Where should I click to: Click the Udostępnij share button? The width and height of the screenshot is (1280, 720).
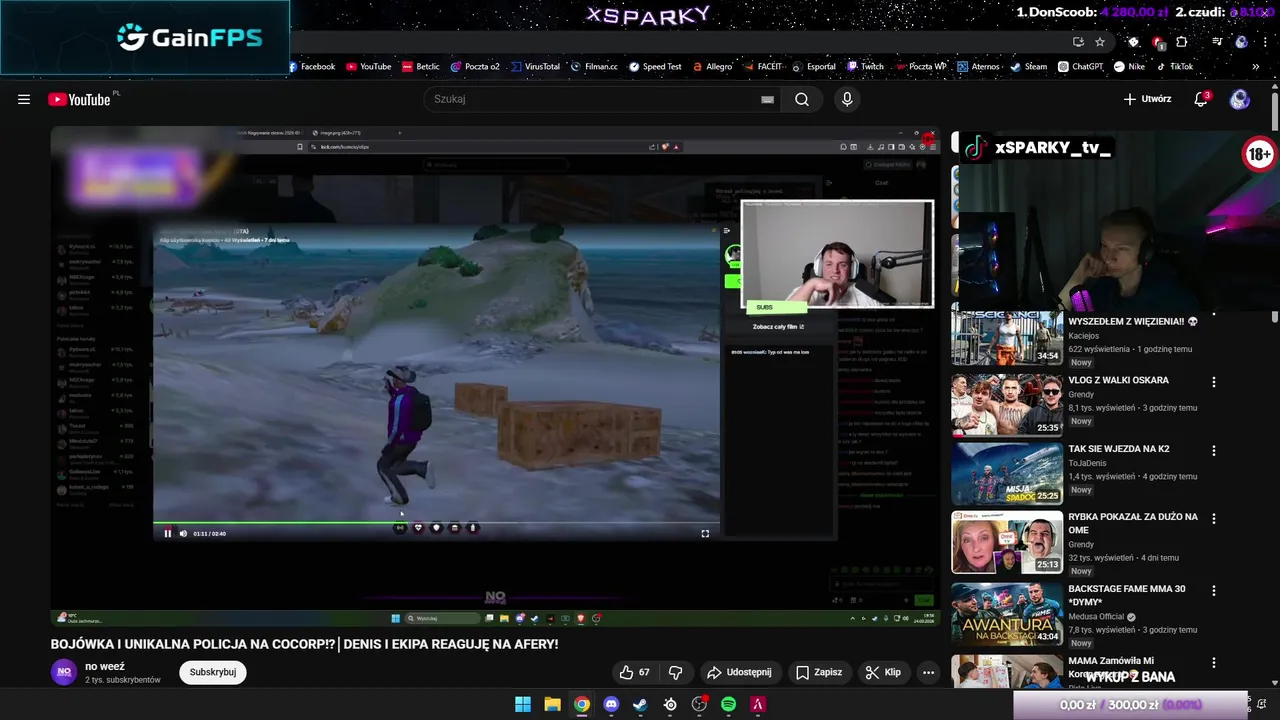[x=739, y=672]
